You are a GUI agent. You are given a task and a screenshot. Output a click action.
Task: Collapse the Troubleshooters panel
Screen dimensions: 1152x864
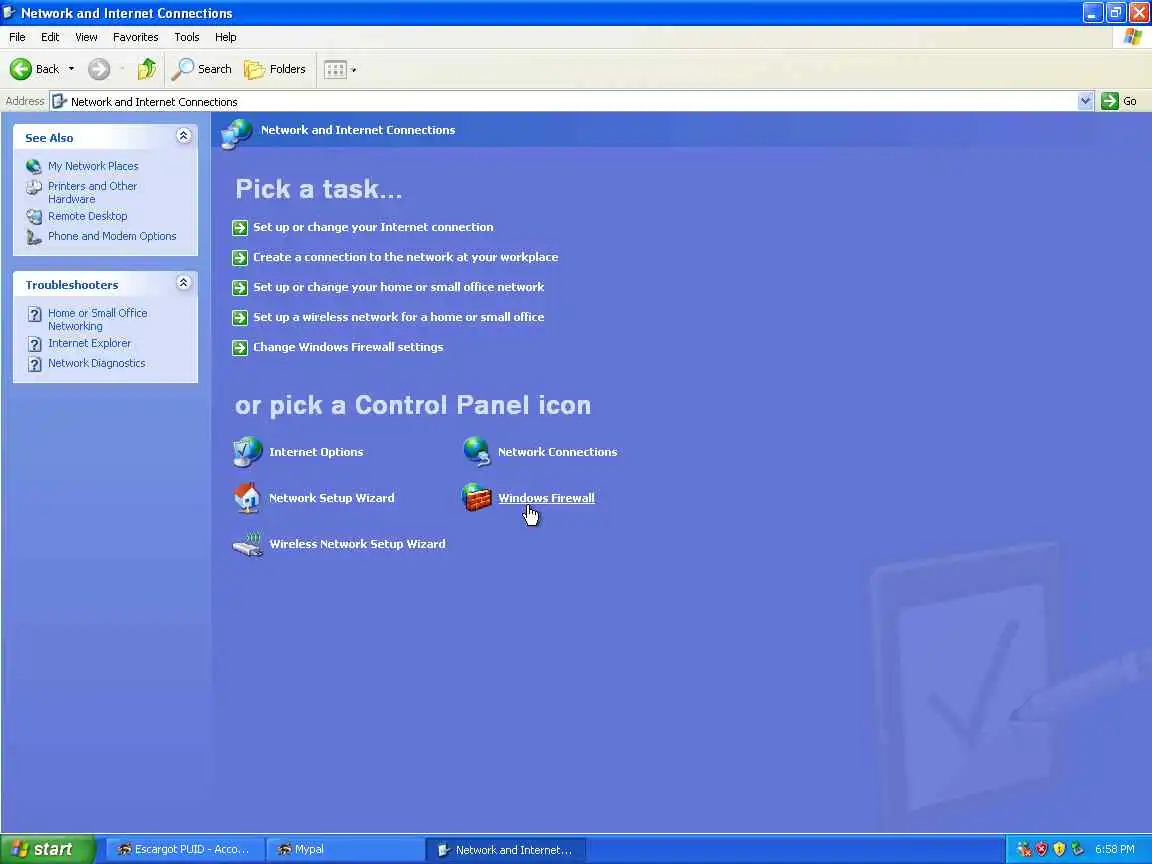[x=184, y=283]
